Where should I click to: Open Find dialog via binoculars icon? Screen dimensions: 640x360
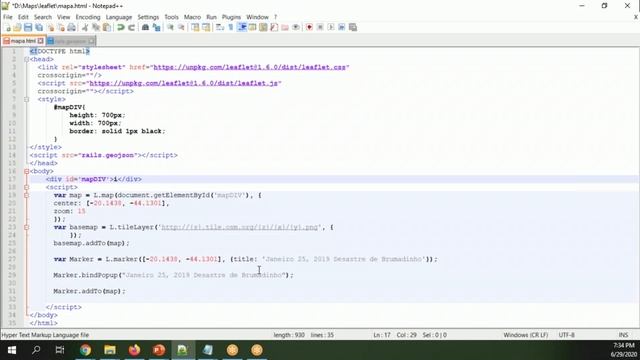click(145, 27)
